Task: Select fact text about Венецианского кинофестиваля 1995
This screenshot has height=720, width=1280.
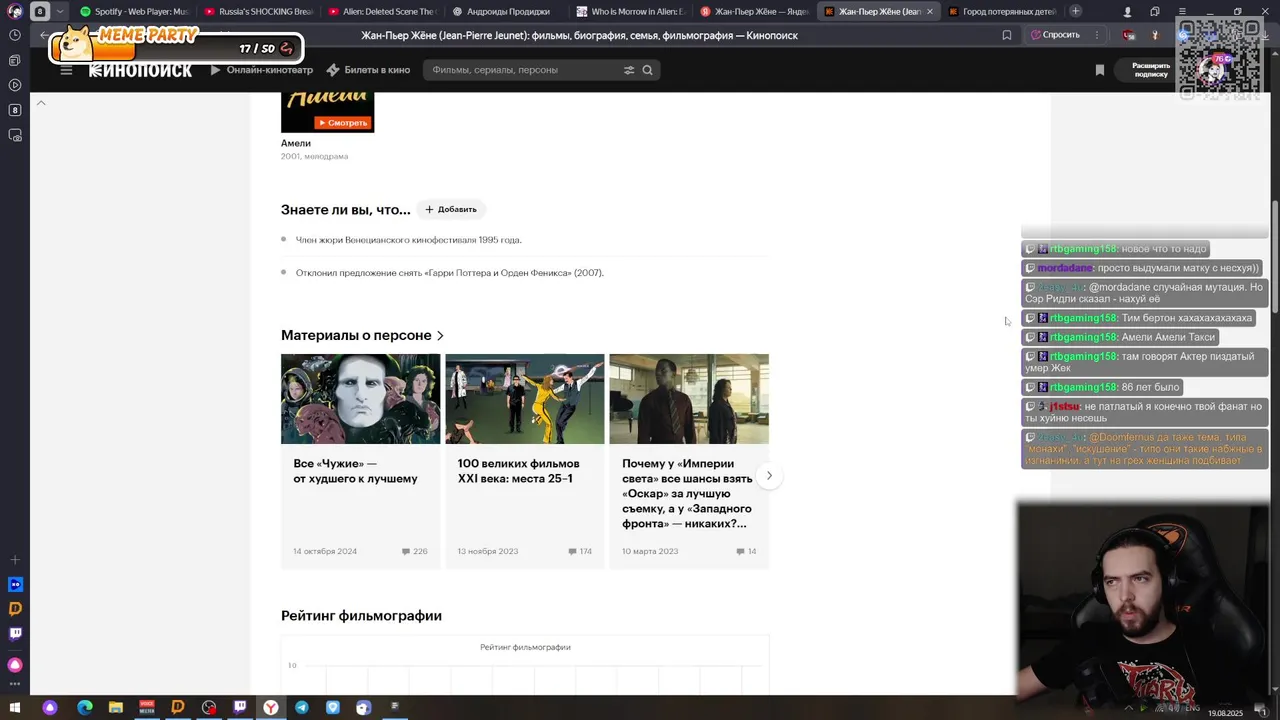Action: point(409,240)
